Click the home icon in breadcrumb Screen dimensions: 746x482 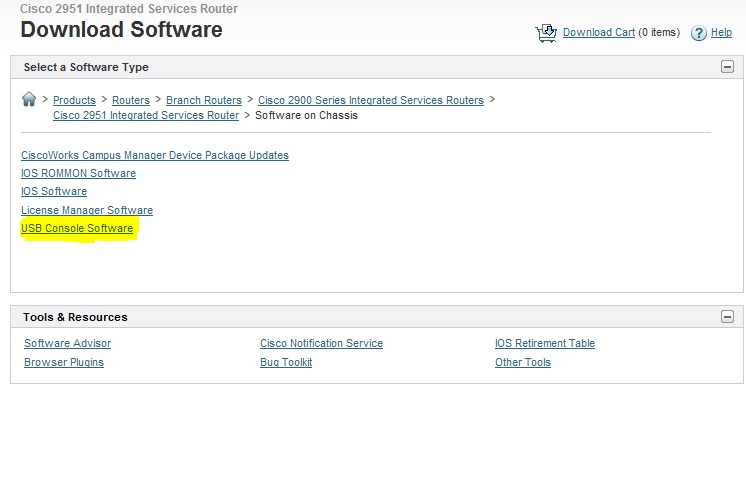29,99
